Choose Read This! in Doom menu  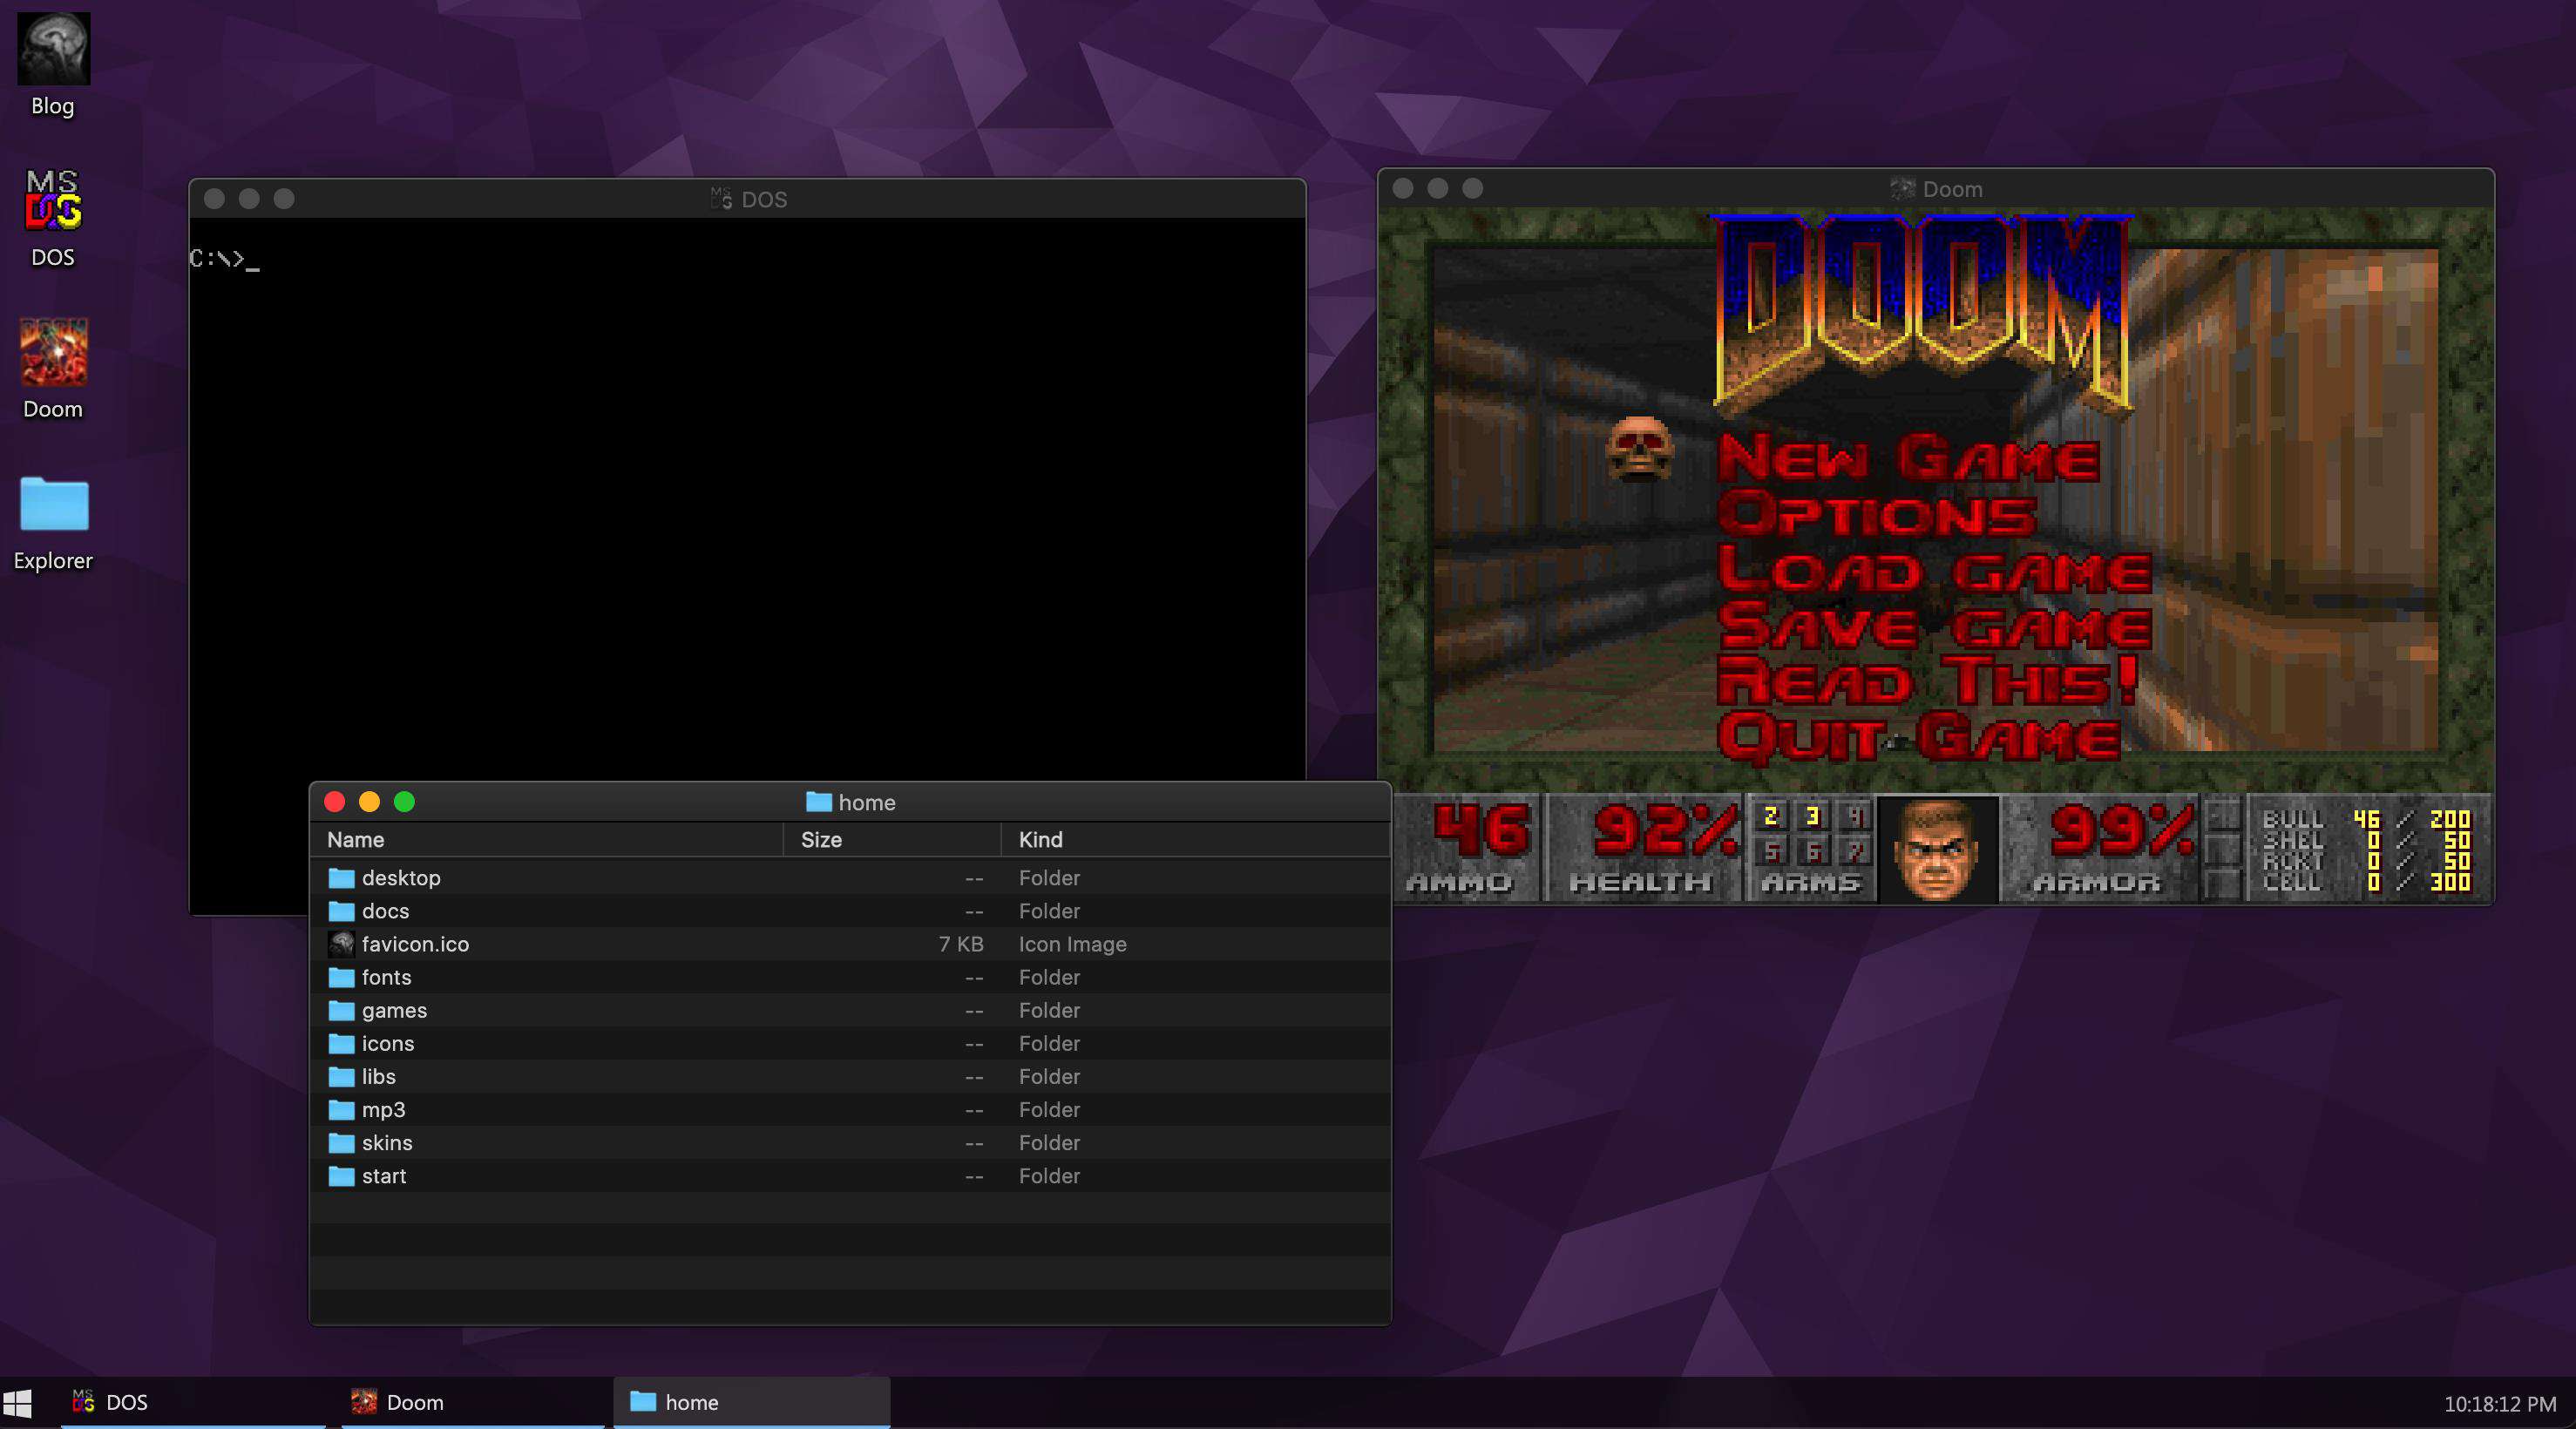[x=1927, y=681]
